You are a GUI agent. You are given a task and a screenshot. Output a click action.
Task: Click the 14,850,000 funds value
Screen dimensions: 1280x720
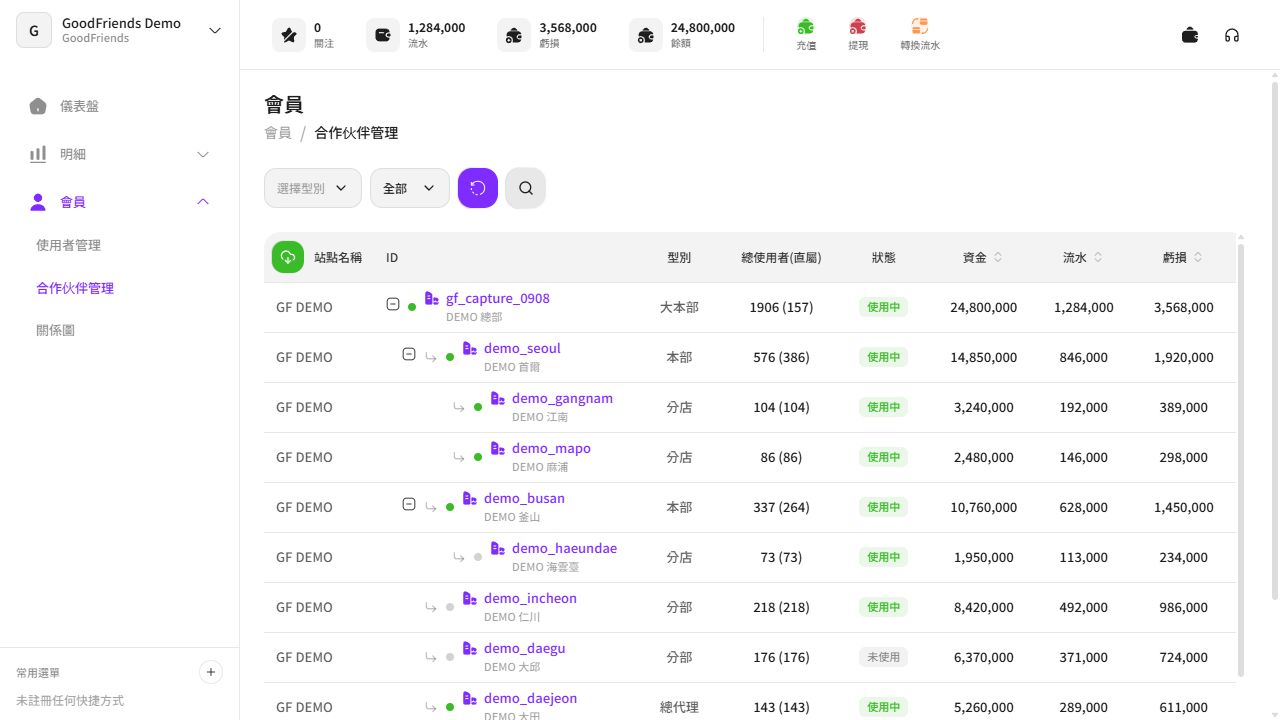[983, 357]
